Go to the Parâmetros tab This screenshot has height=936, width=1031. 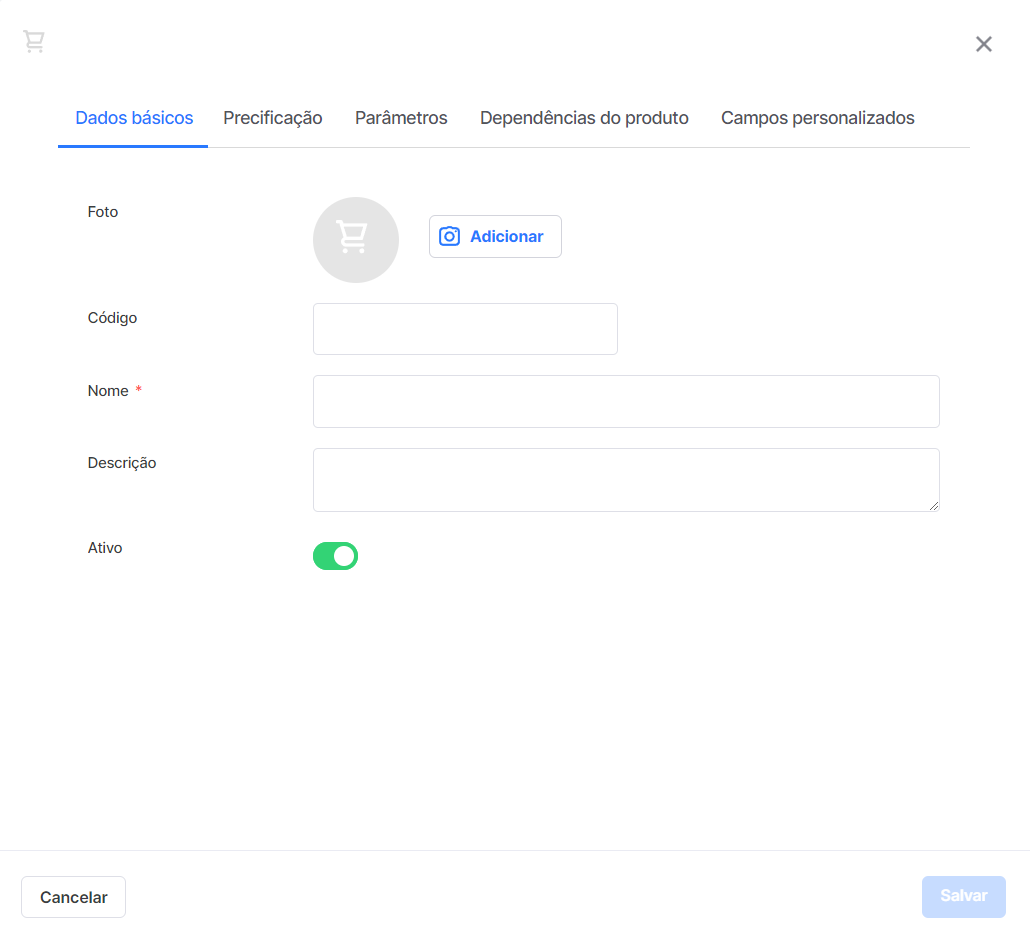coord(401,118)
